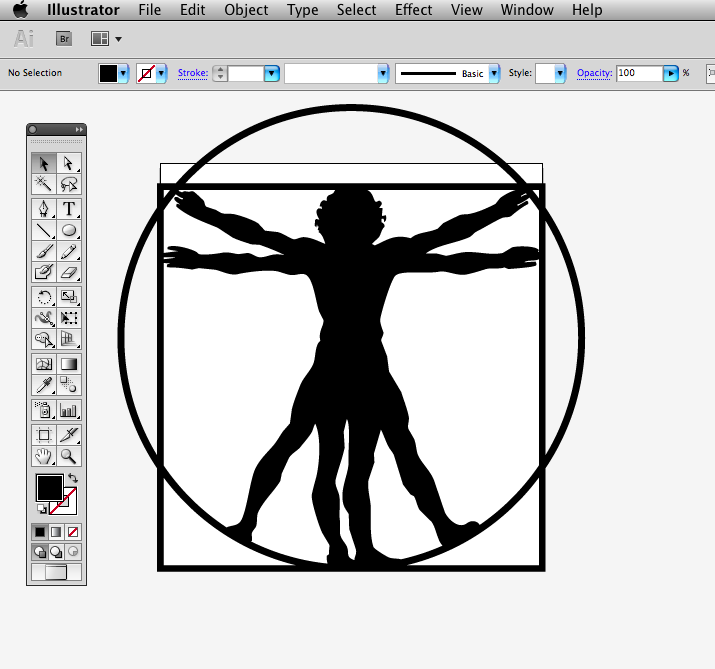
Task: Swap fill and stroke colors arrow
Action: coord(73,478)
